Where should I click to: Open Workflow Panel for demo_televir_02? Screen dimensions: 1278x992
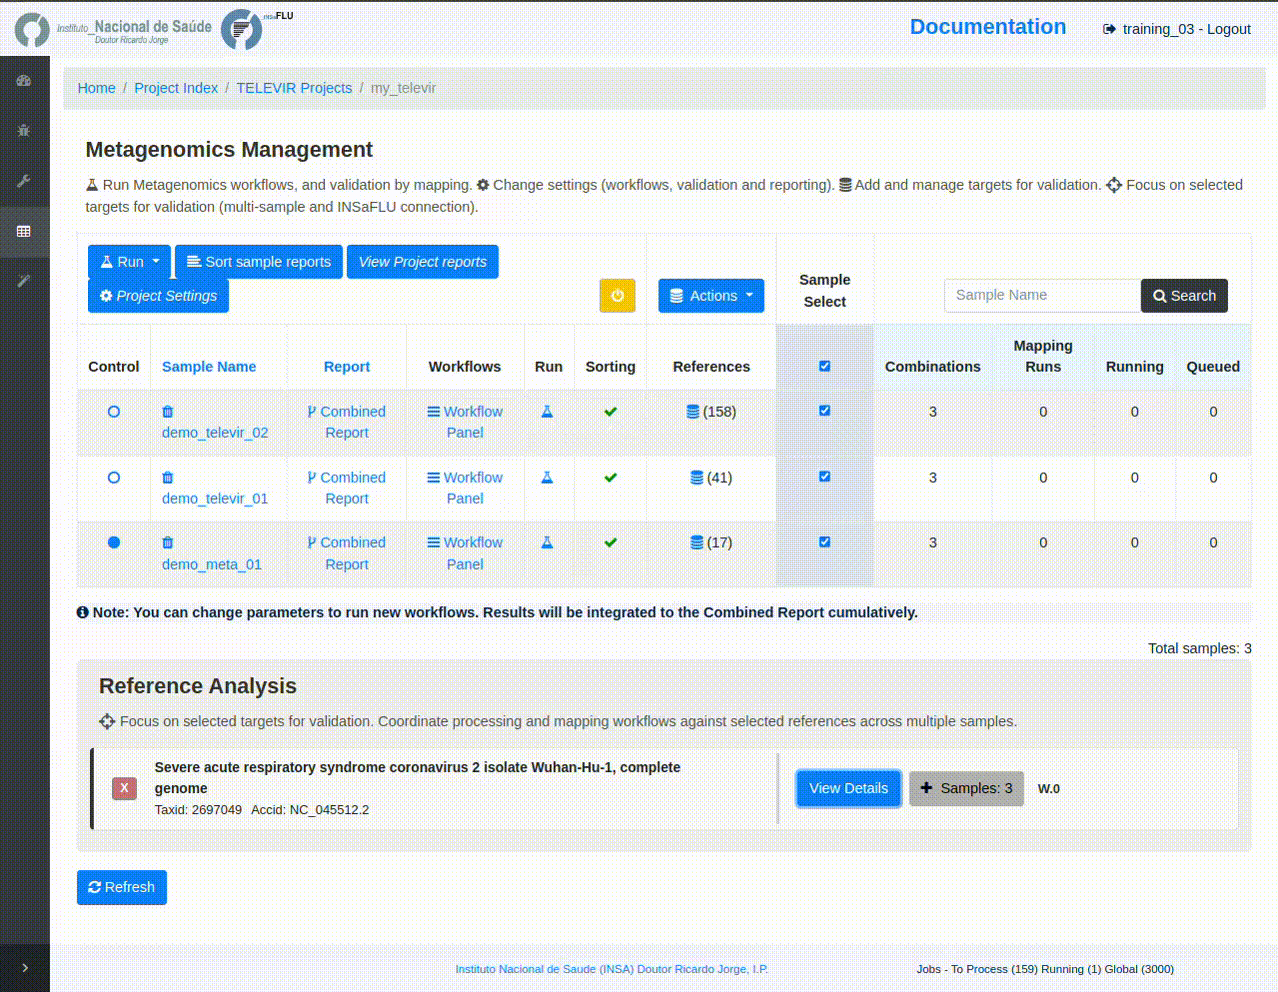pos(465,422)
